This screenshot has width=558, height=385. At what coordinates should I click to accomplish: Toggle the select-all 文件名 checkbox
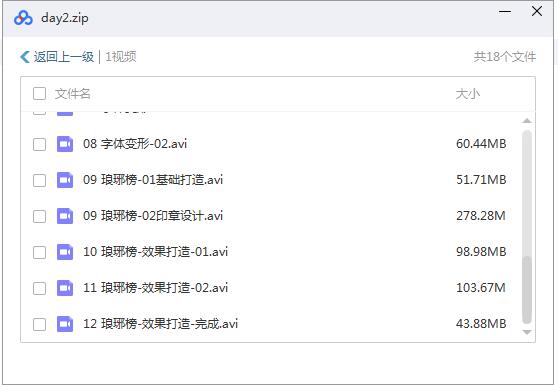click(40, 94)
